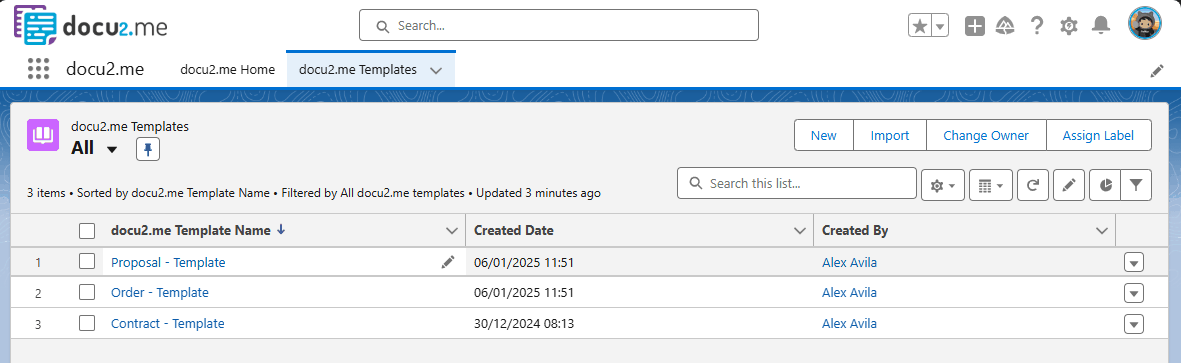Open the list view controls gear
Image resolution: width=1181 pixels, height=363 pixels.
pos(943,185)
